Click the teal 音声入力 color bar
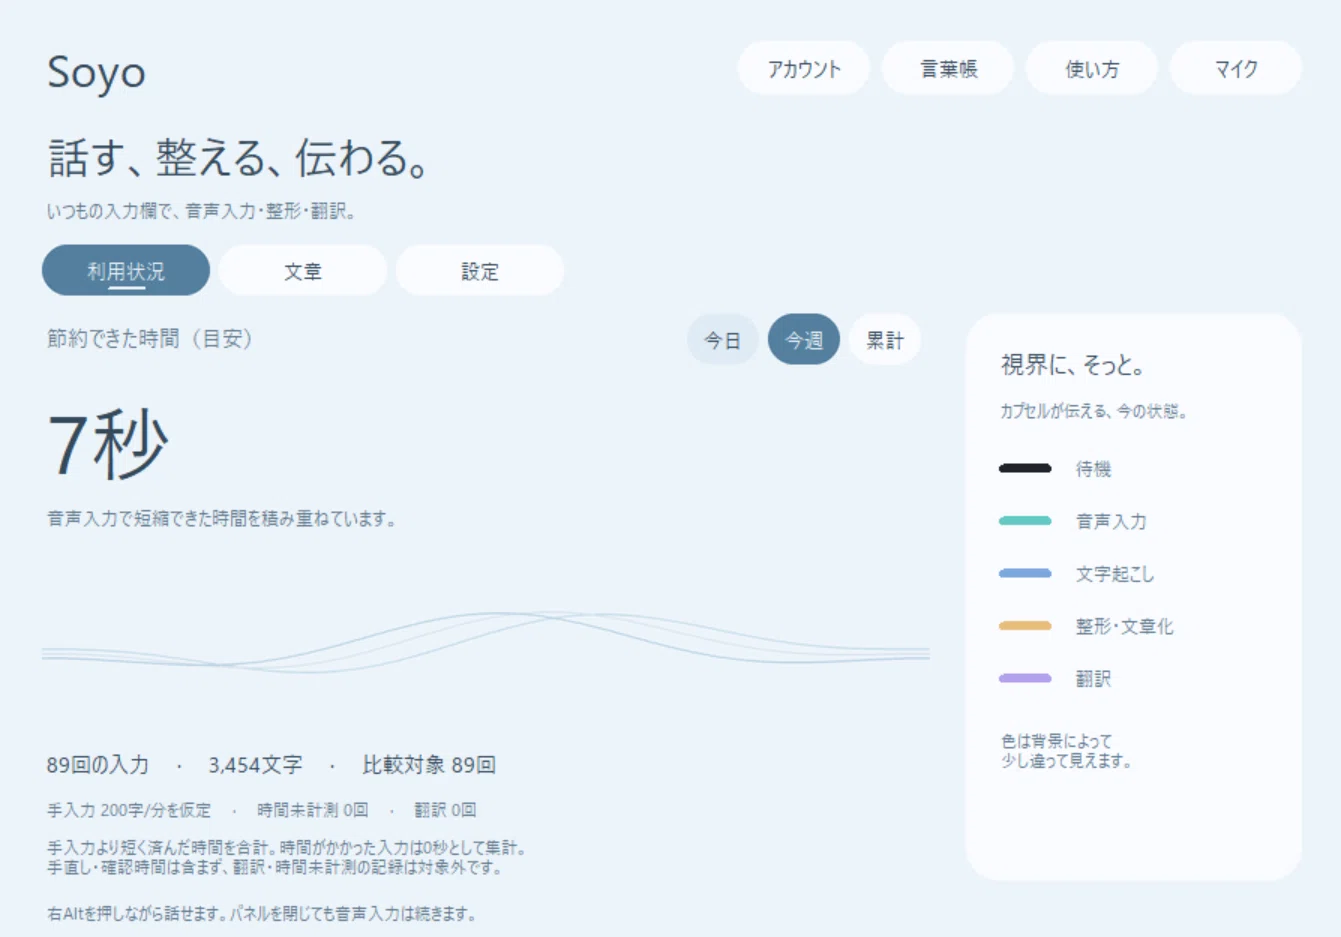Viewport: 1341px width, 937px height. [1025, 521]
